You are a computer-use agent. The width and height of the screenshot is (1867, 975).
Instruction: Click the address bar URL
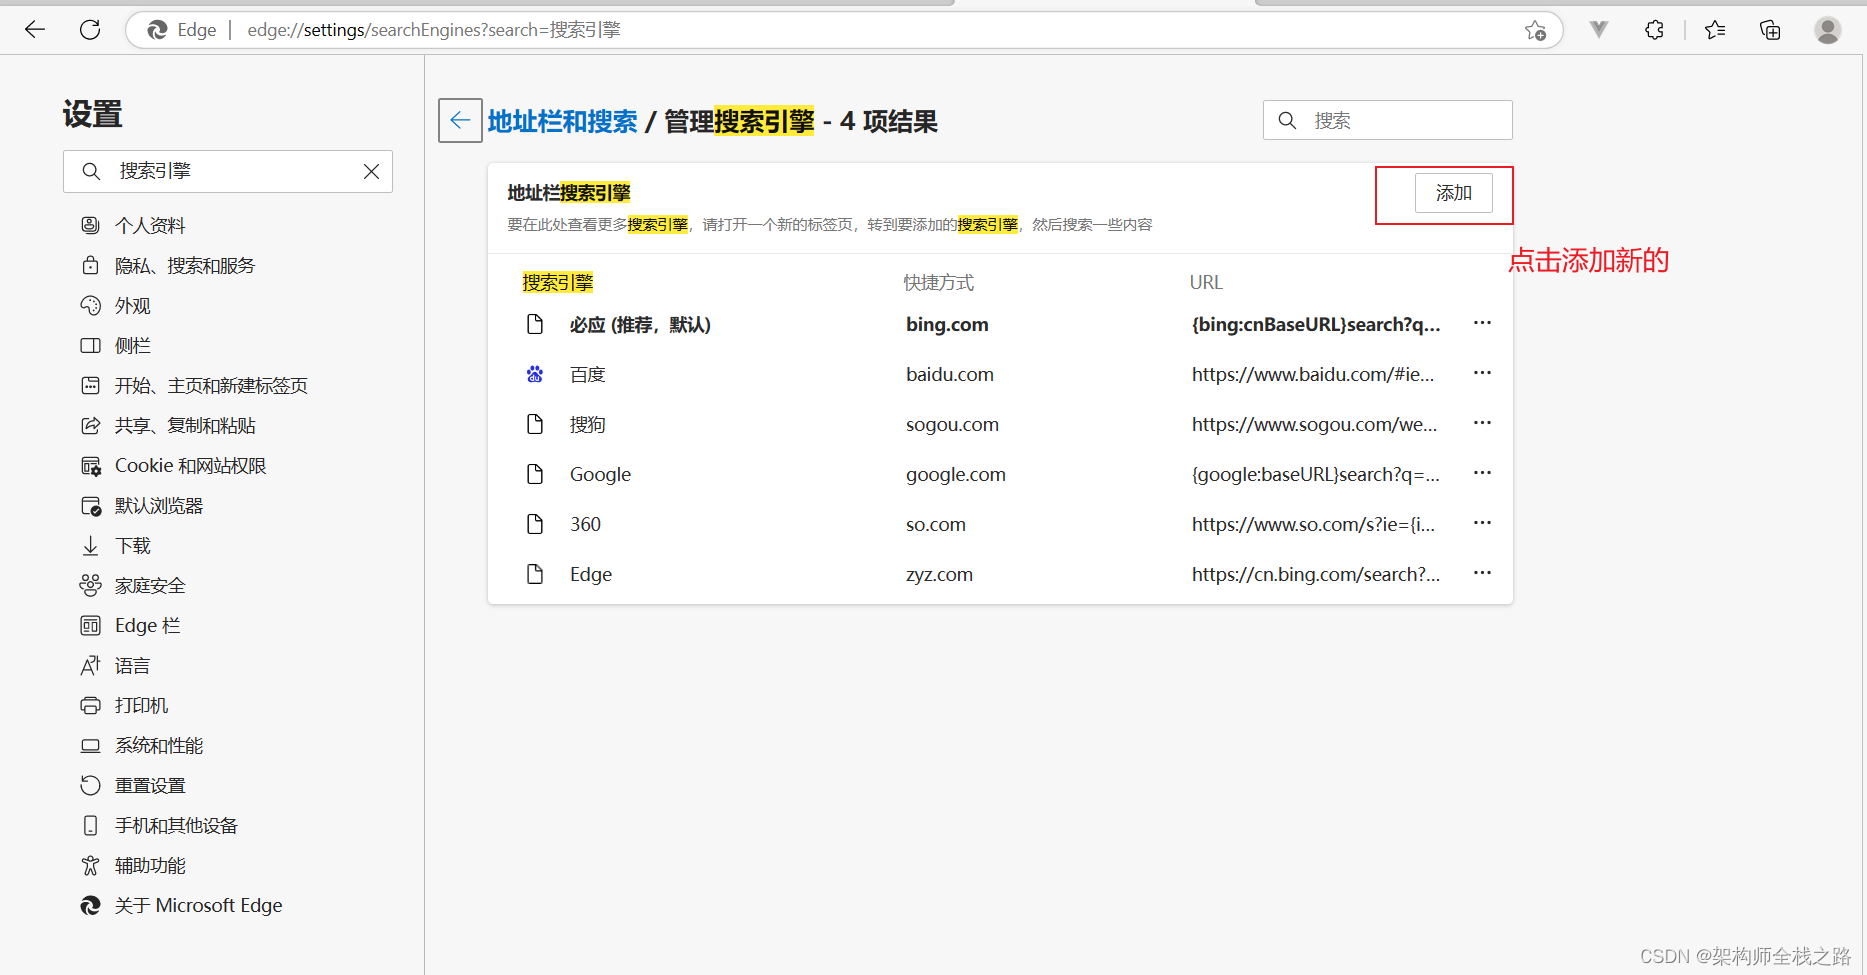434,30
